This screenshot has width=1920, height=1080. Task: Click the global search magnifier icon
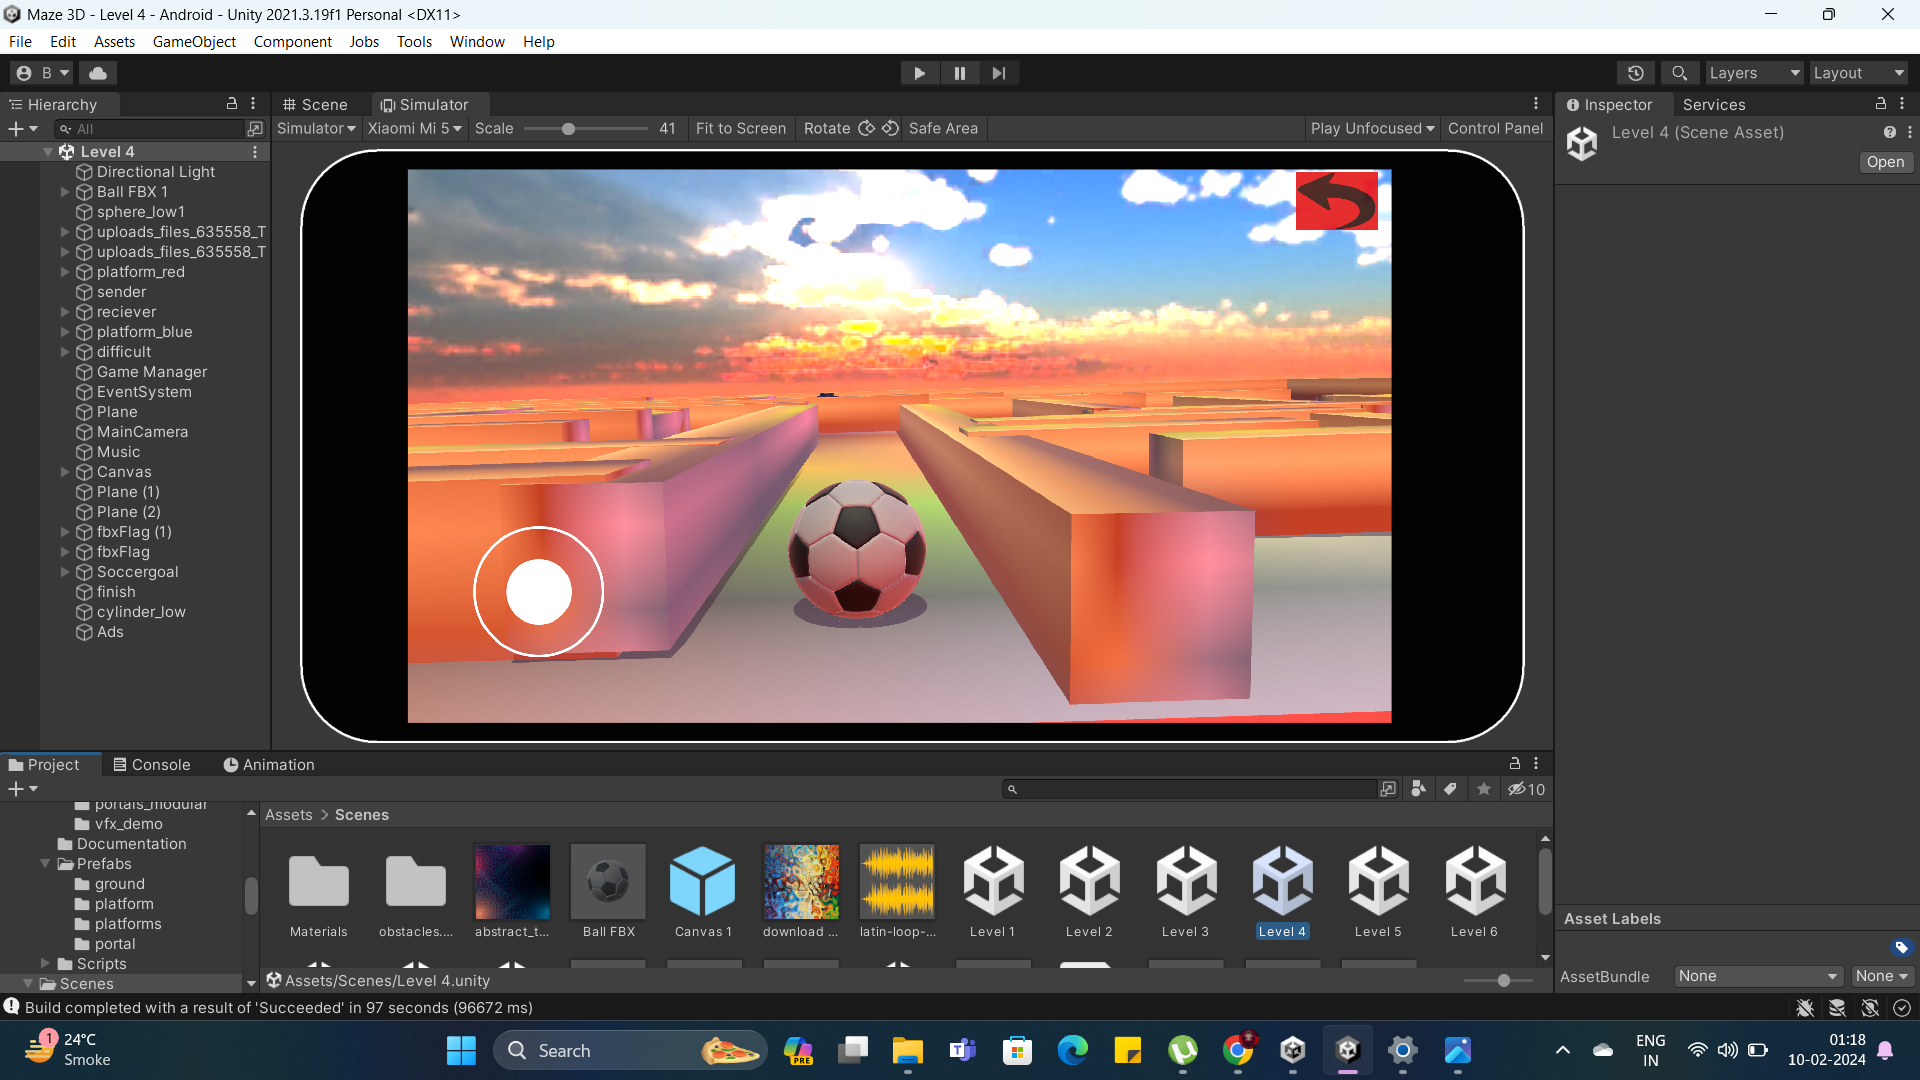click(1679, 73)
